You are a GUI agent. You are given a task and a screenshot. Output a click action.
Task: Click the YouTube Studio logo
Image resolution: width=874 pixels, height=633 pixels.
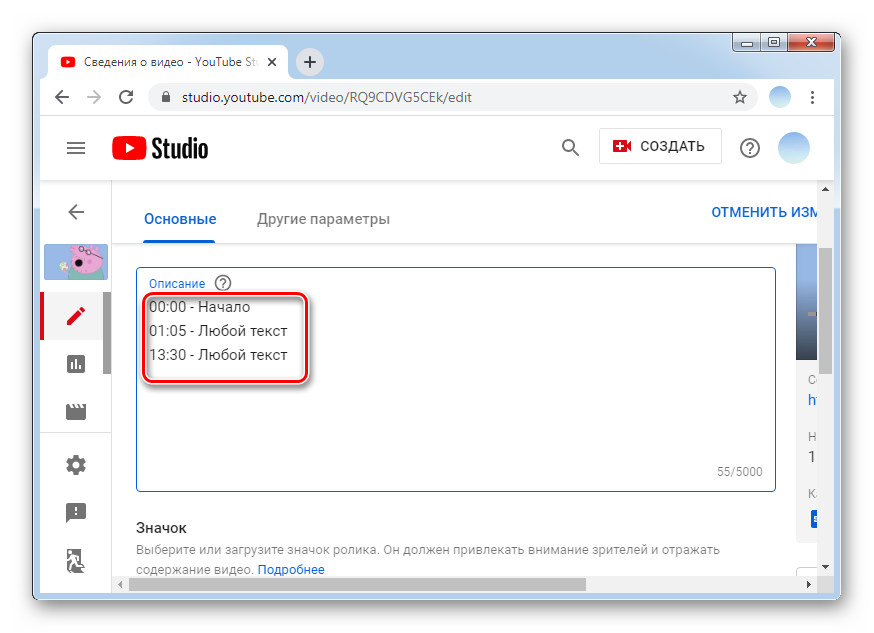click(x=160, y=148)
